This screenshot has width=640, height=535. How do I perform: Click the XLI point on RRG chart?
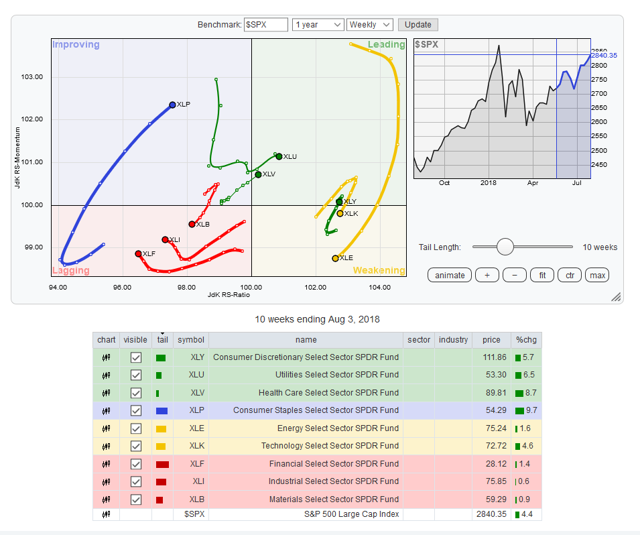(165, 240)
